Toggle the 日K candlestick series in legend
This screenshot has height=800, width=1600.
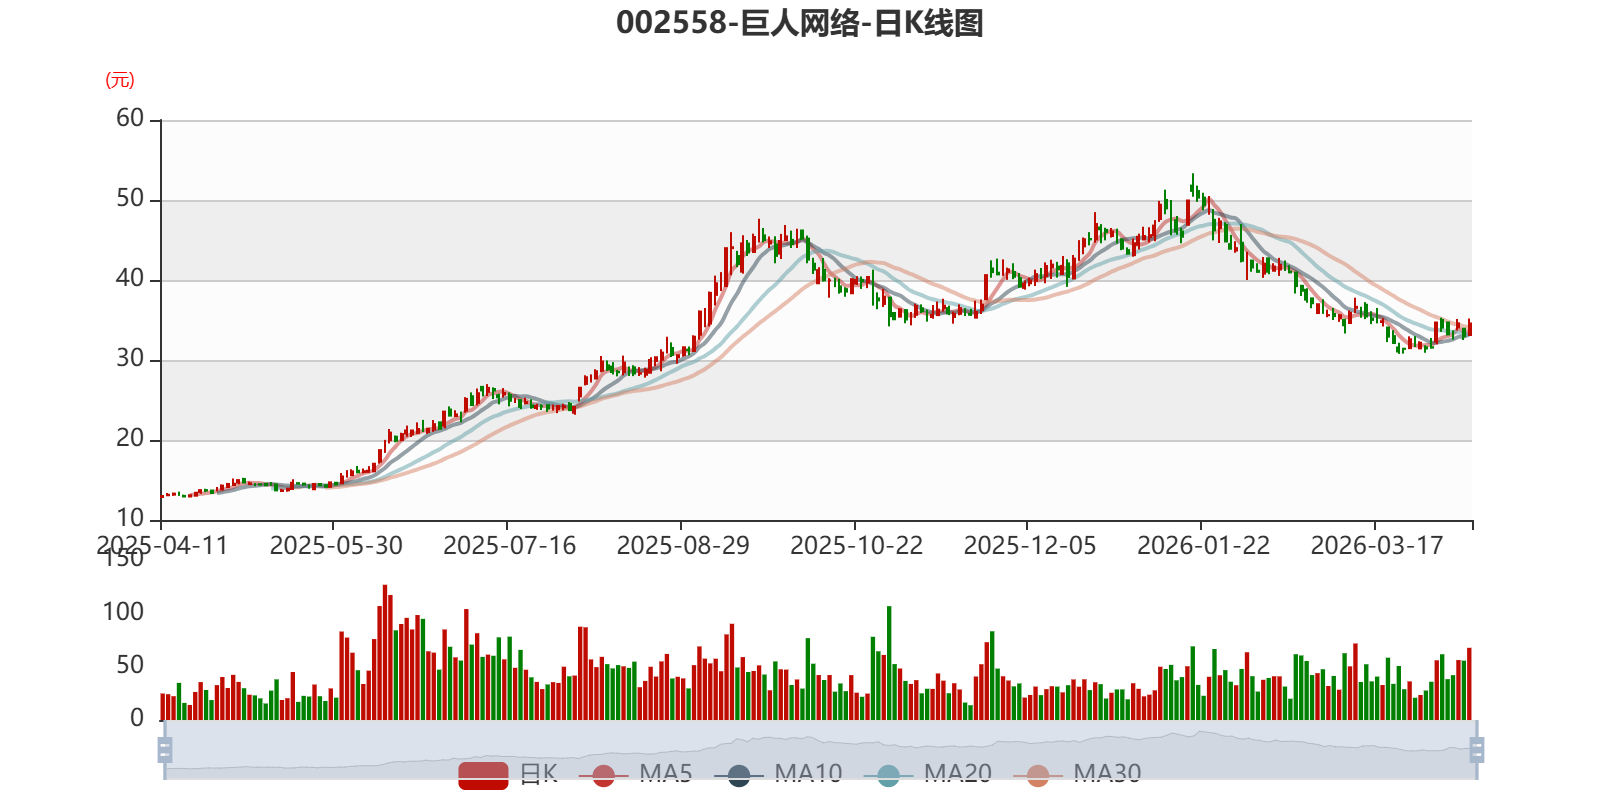pos(508,774)
